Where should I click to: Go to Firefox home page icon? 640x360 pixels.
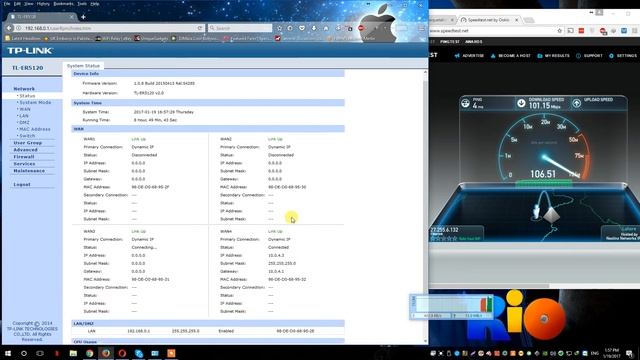coord(326,28)
